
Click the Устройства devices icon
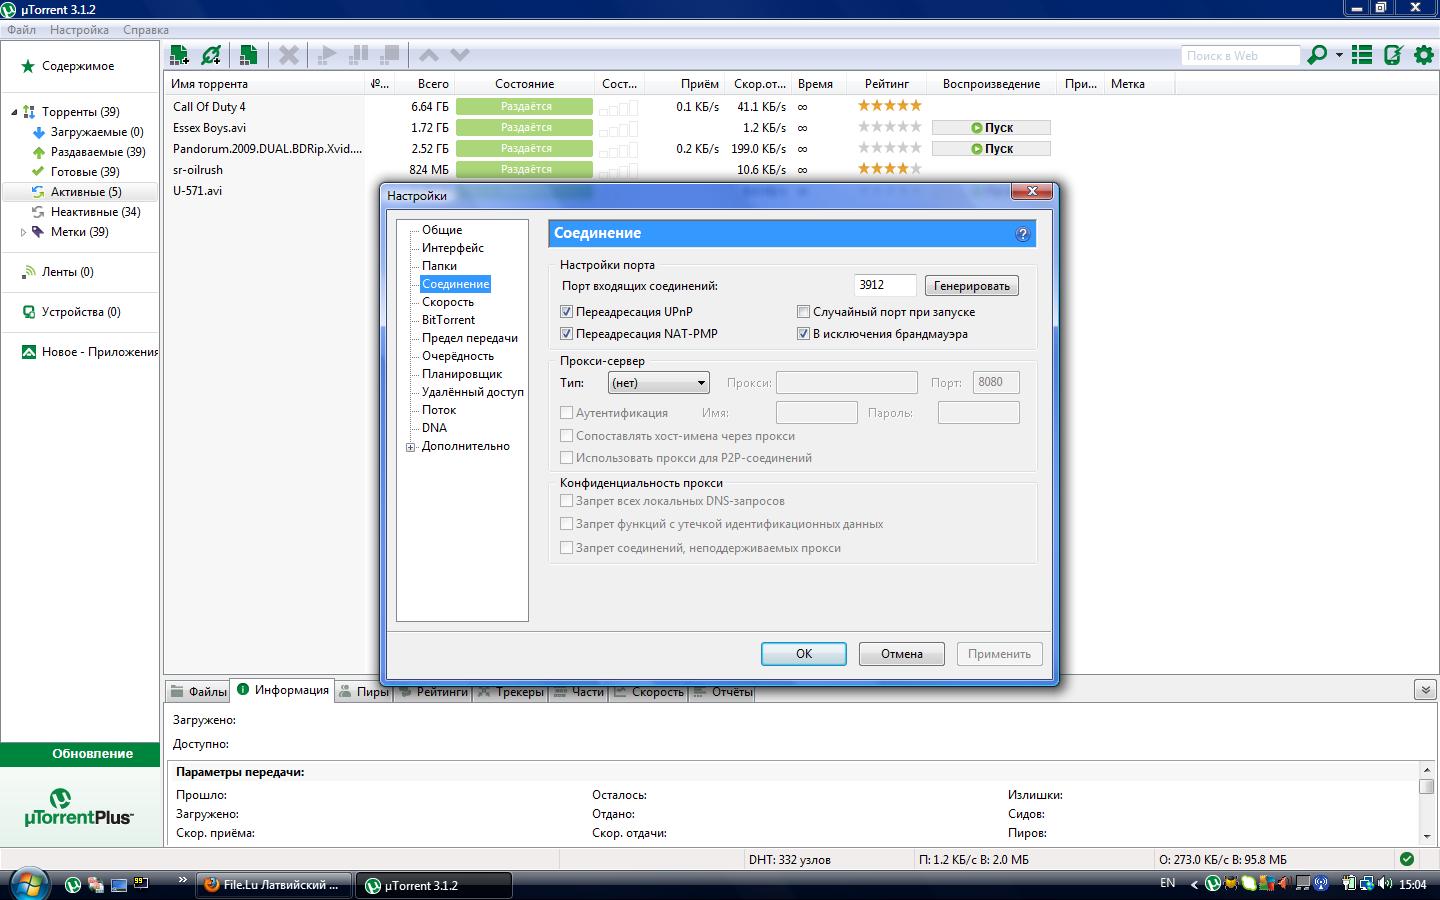tap(29, 312)
